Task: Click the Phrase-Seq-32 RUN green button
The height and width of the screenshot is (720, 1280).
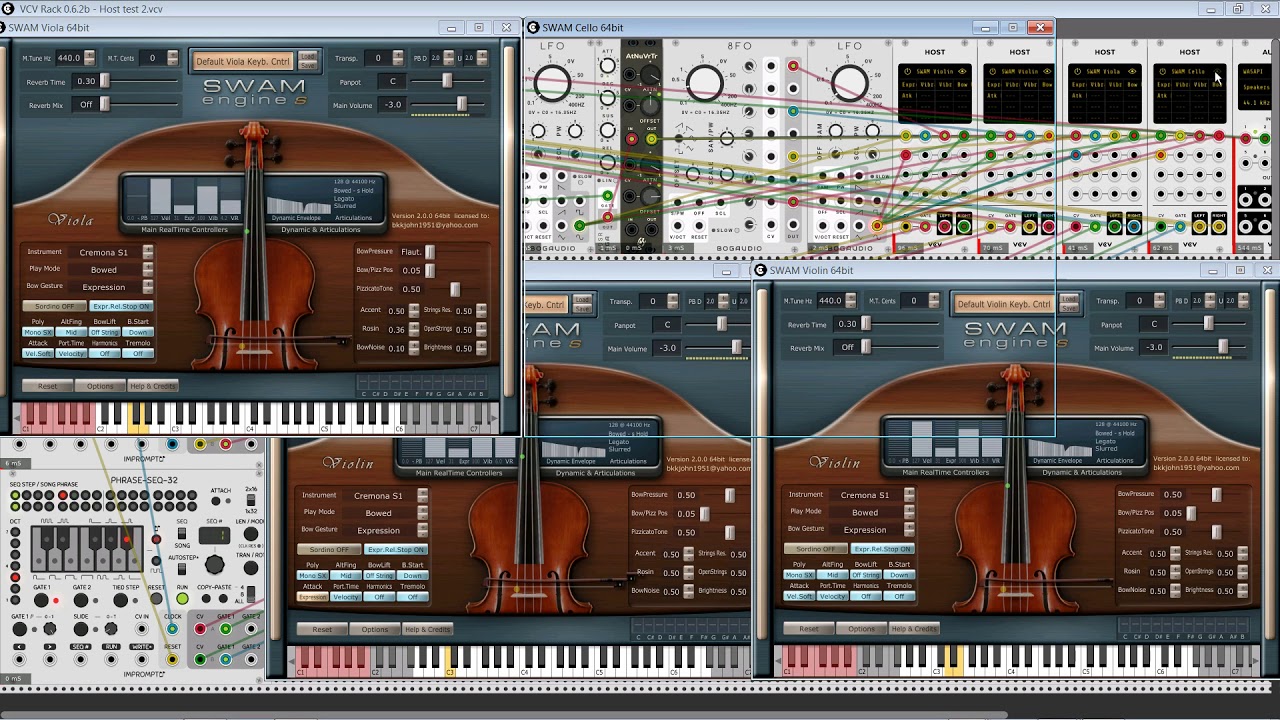Action: tap(182, 599)
